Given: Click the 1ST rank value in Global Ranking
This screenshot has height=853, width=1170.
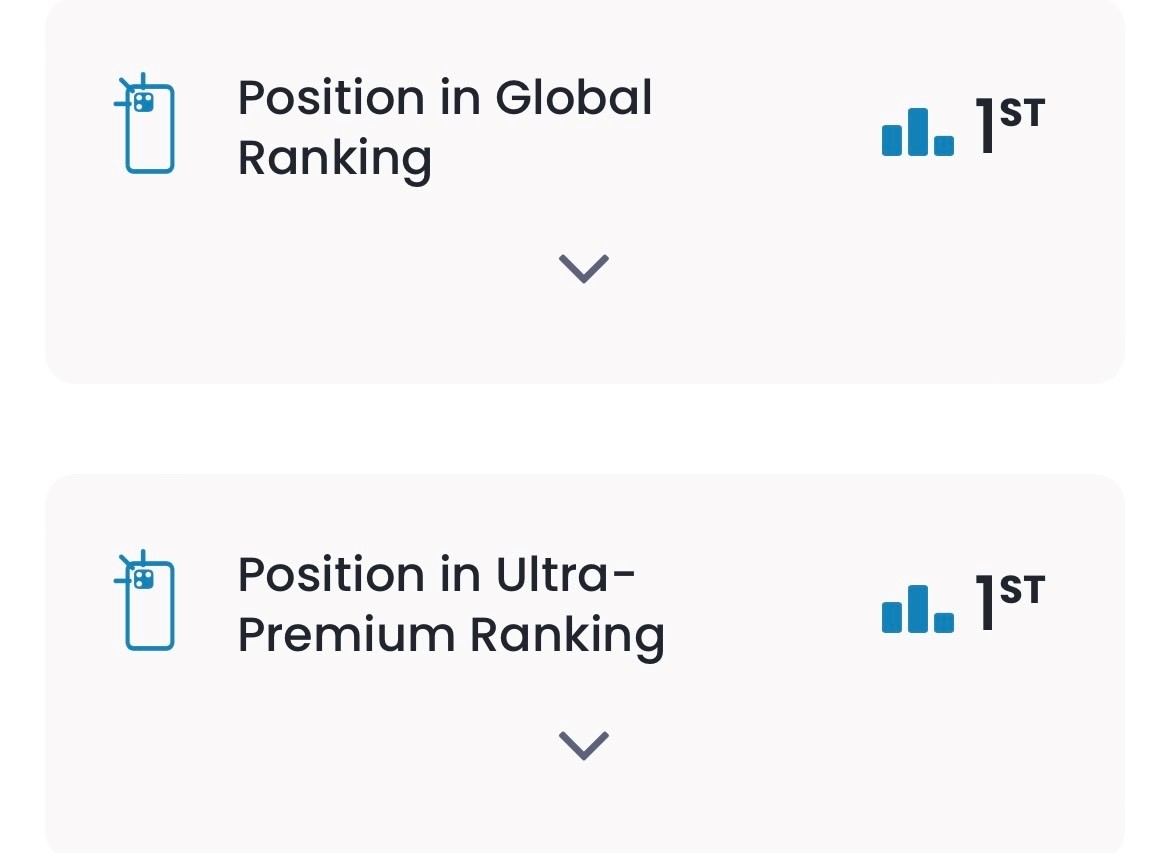Looking at the screenshot, I should (1010, 127).
